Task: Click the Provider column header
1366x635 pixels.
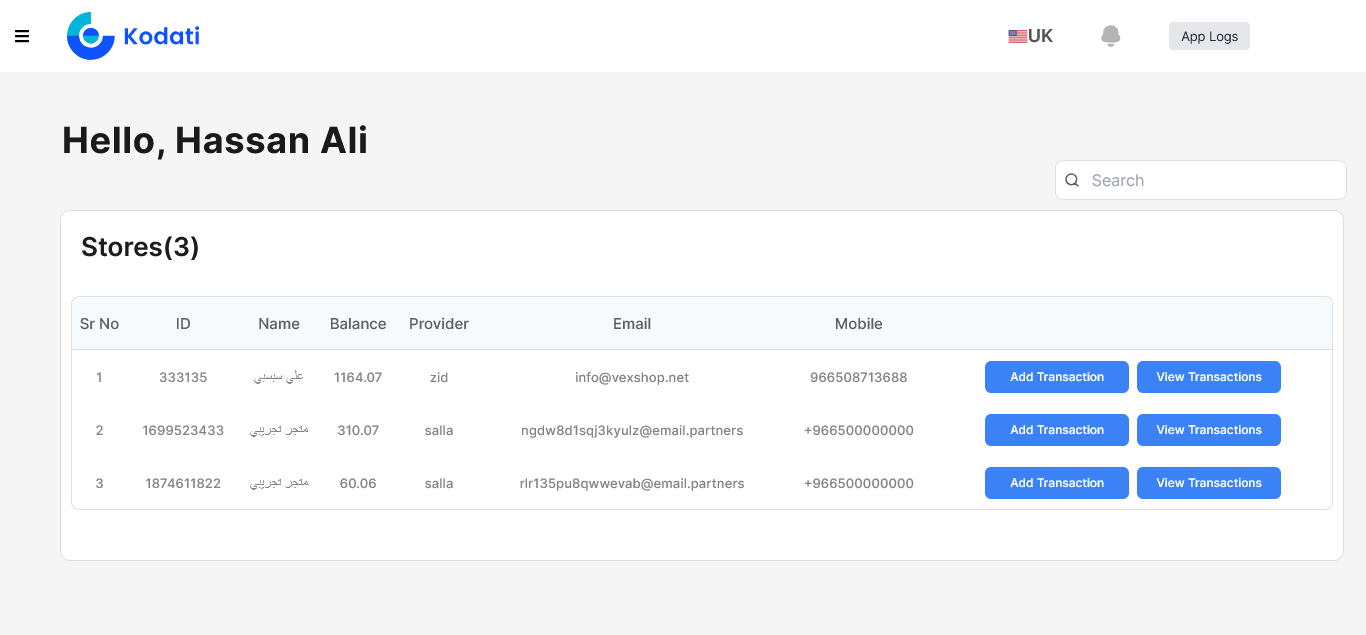Action: (439, 324)
